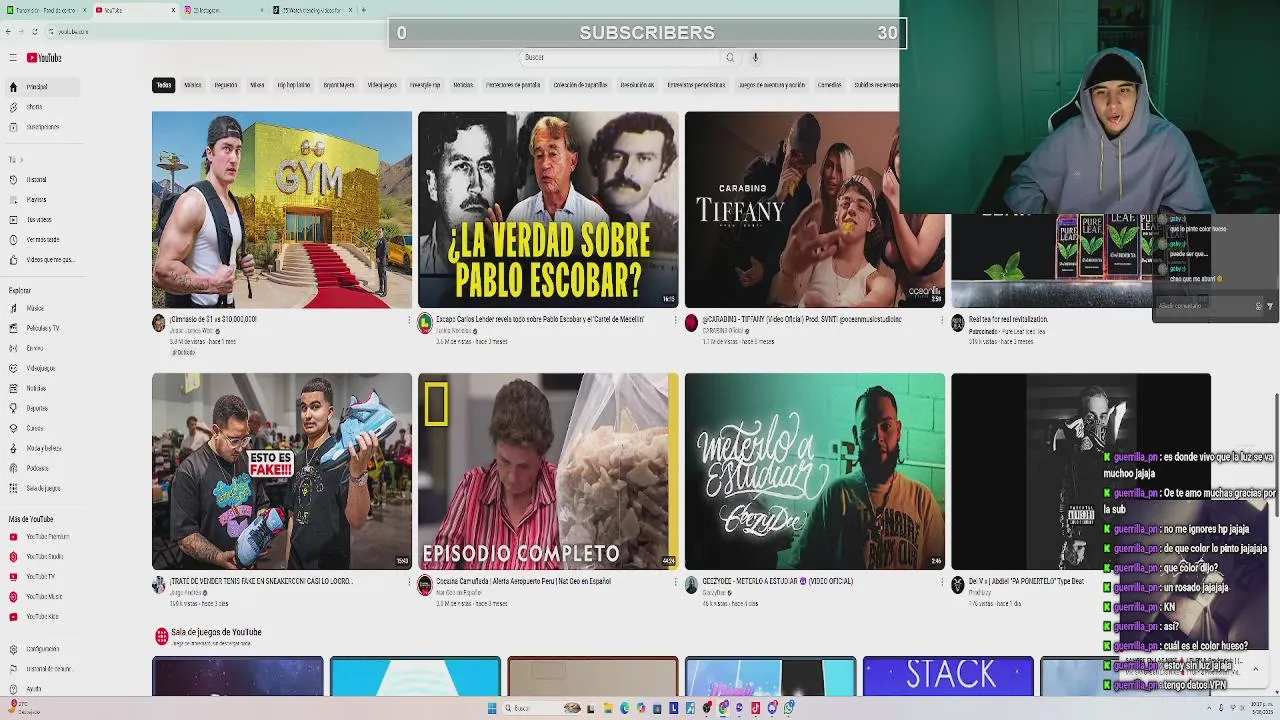
Task: Open the Carabin3 Tiffany video thumbnail
Action: coord(814,210)
